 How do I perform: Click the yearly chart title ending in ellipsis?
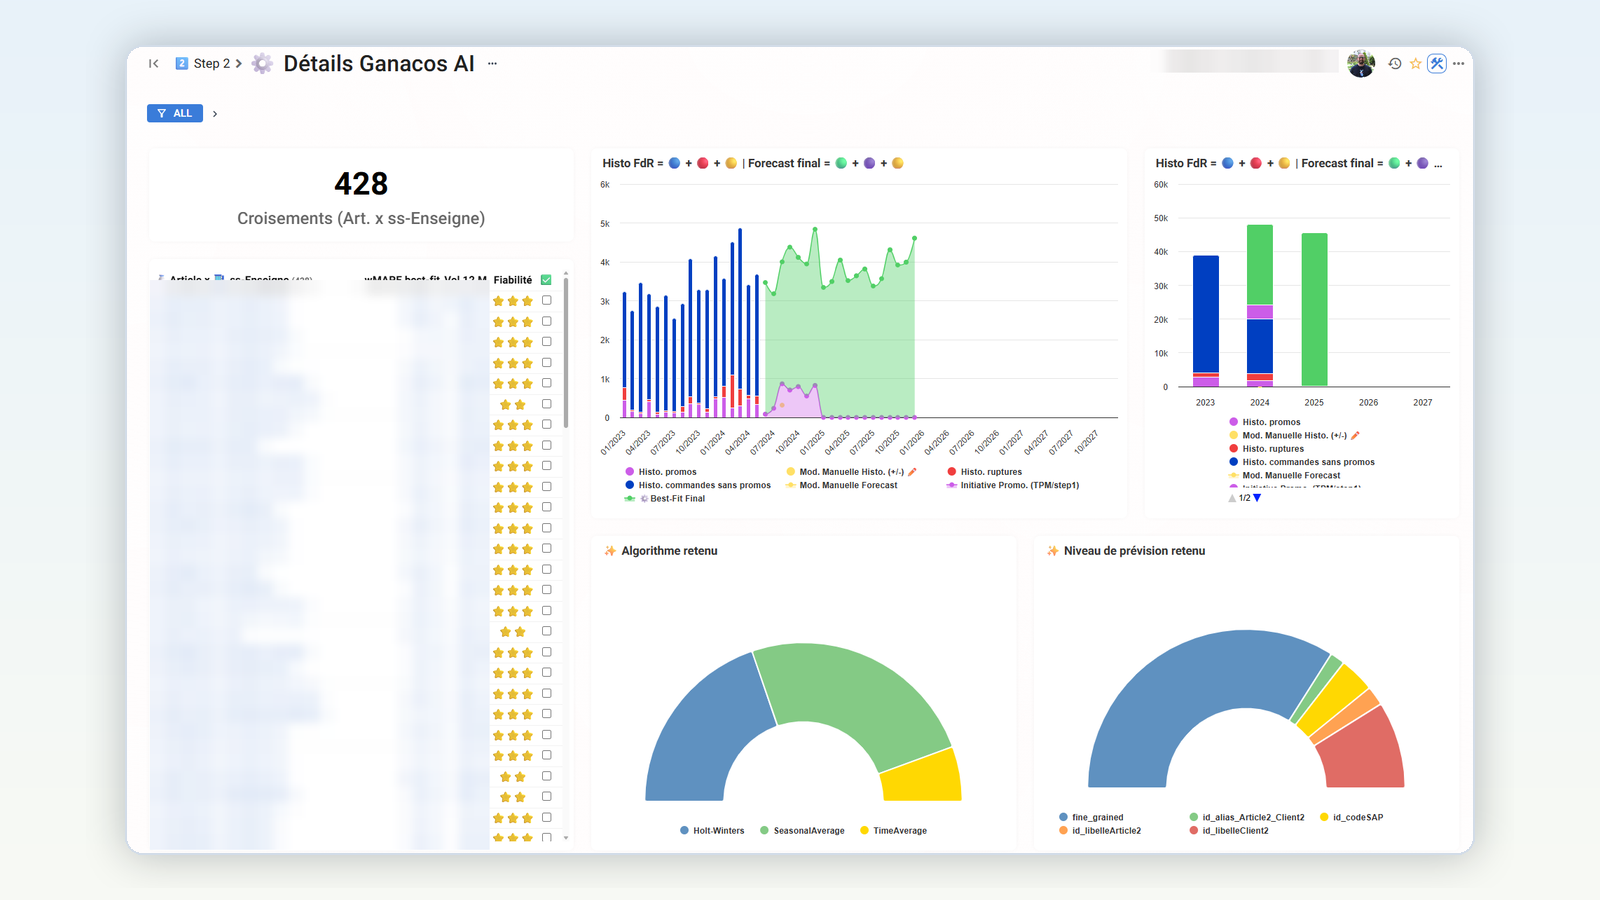[1299, 163]
